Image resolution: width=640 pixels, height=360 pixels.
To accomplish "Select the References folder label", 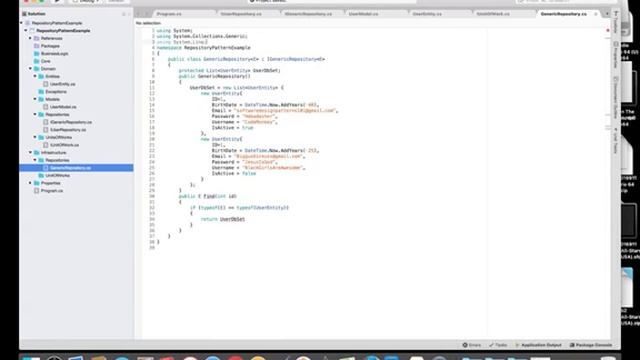I will click(52, 38).
